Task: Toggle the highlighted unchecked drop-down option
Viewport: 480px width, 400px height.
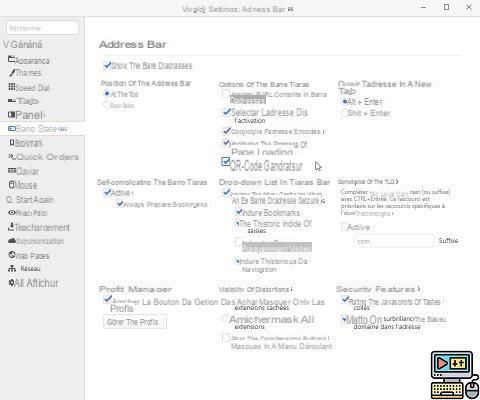Action: (x=238, y=241)
